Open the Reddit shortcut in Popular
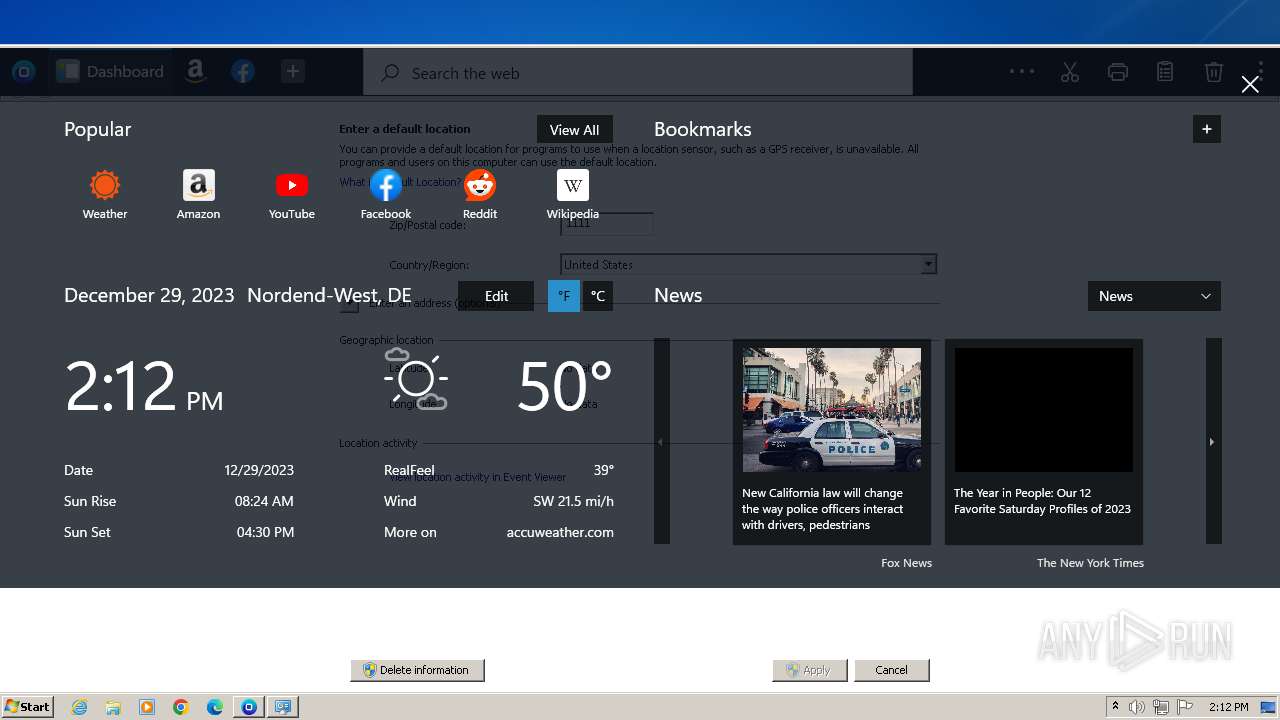This screenshot has height=720, width=1280. click(x=480, y=194)
